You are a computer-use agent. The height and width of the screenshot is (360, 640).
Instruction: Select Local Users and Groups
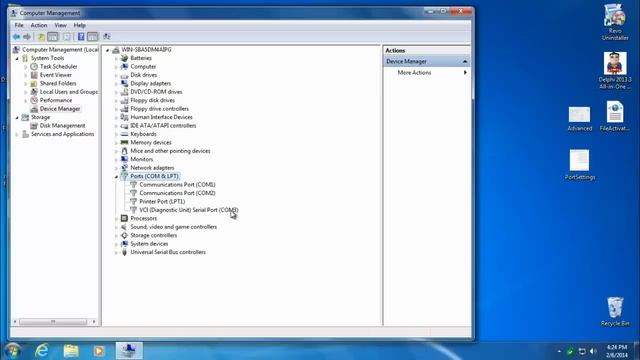(69, 92)
